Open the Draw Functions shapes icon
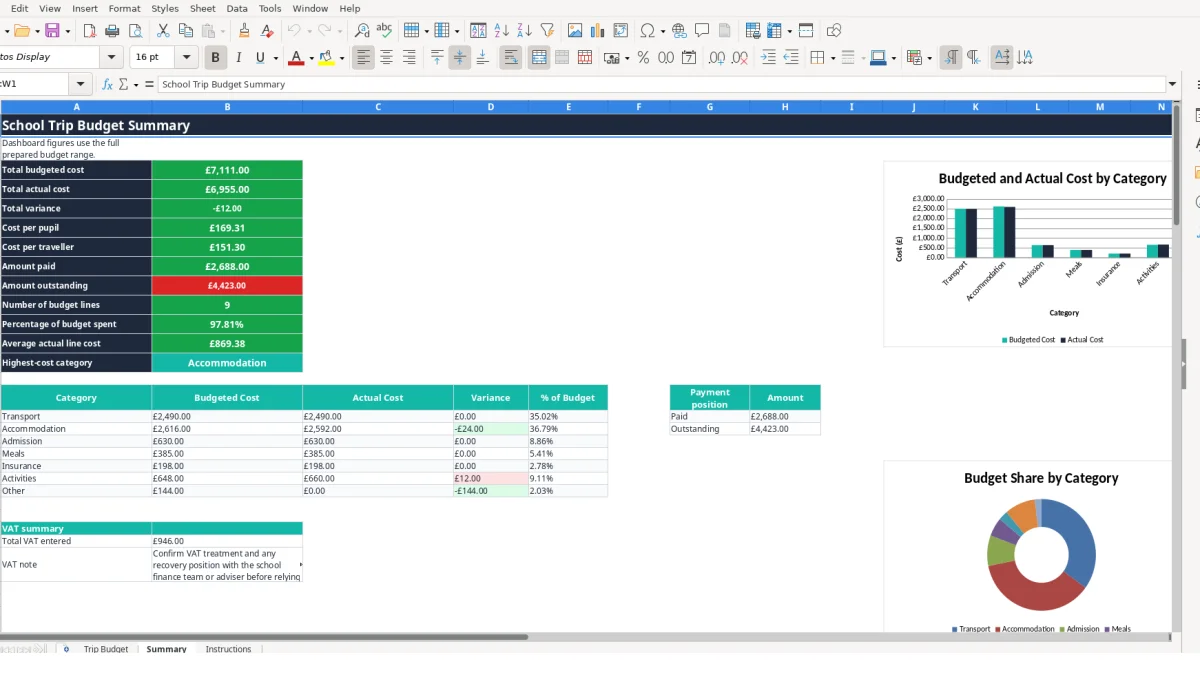1200x675 pixels. point(834,31)
